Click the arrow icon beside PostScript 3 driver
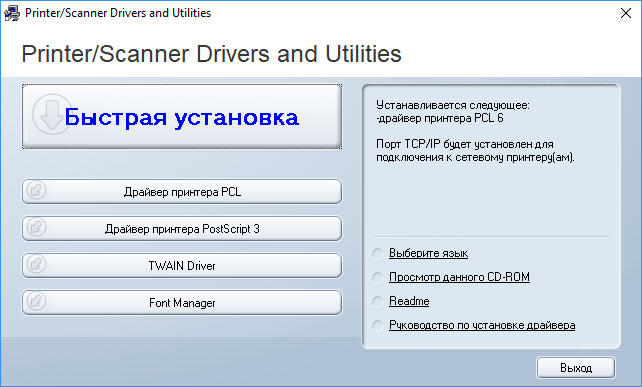Screen dimensions: 642x387 click(36, 227)
